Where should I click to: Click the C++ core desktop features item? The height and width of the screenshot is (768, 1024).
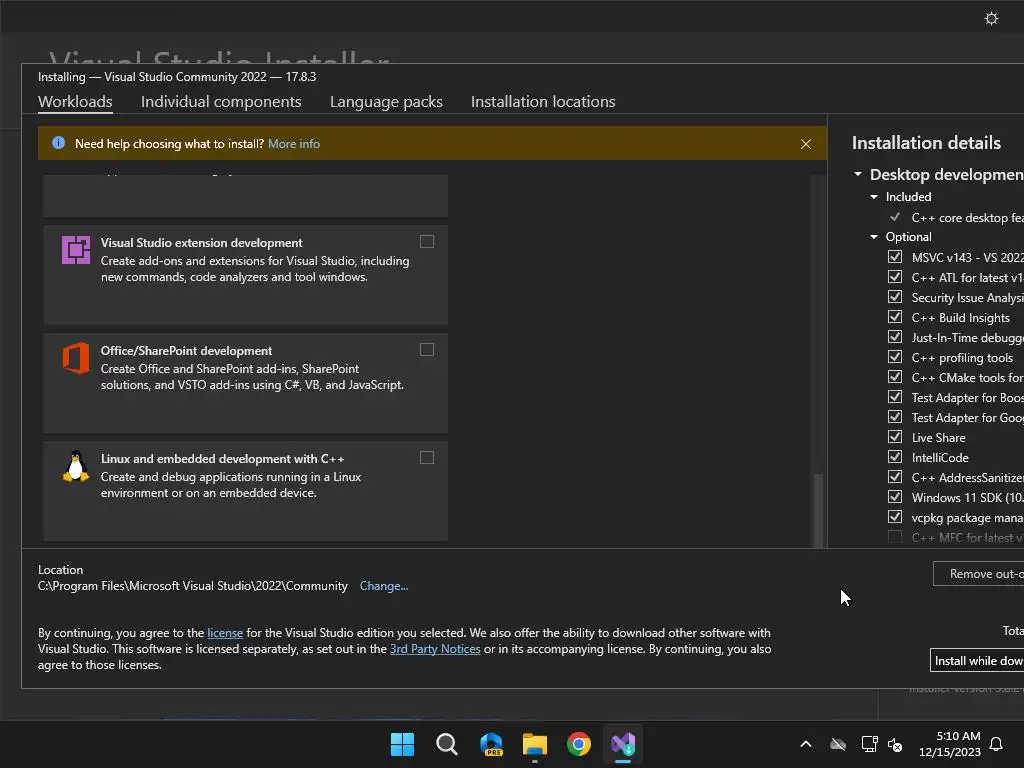(967, 217)
